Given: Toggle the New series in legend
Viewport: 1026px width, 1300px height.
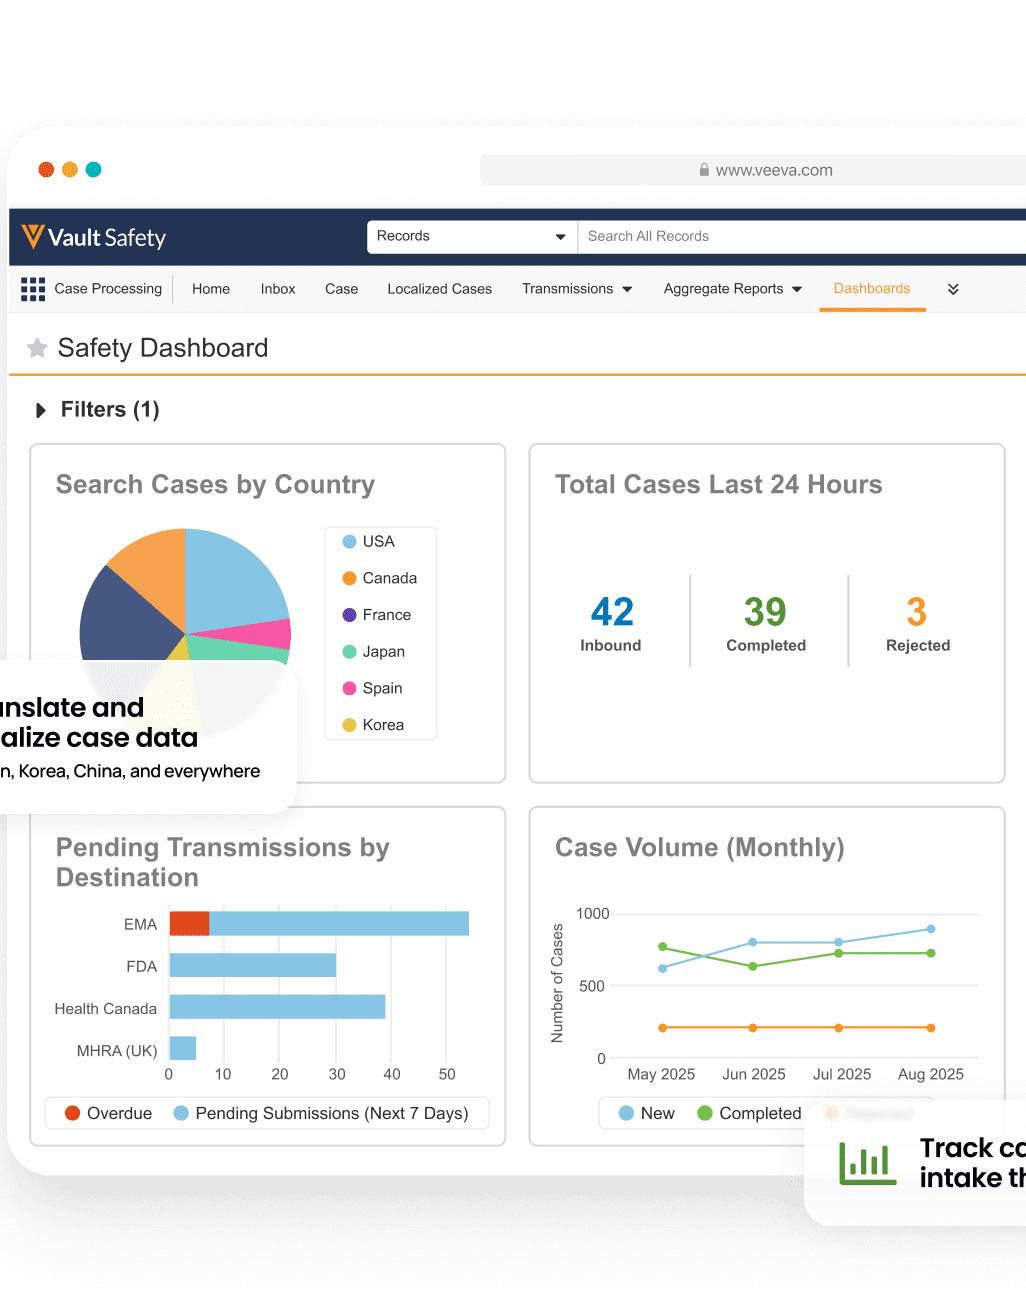Looking at the screenshot, I should 646,1113.
